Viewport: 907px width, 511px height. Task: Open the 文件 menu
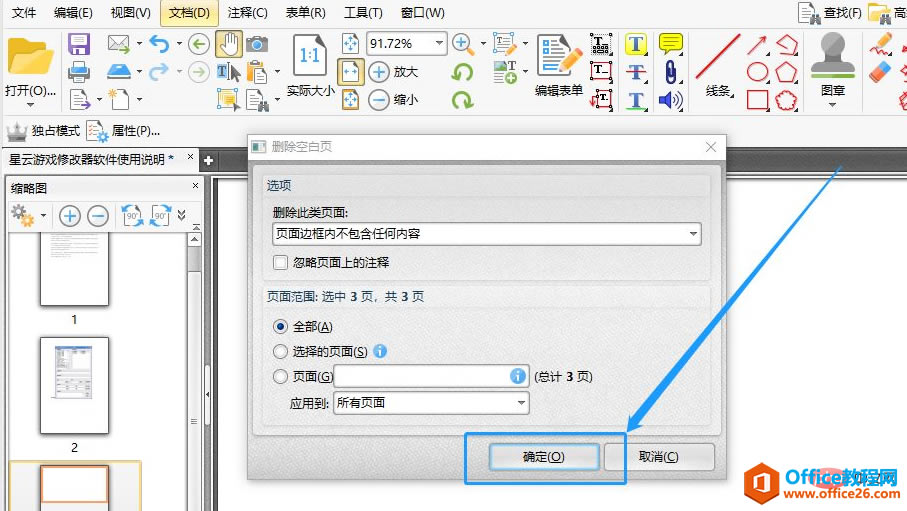24,13
